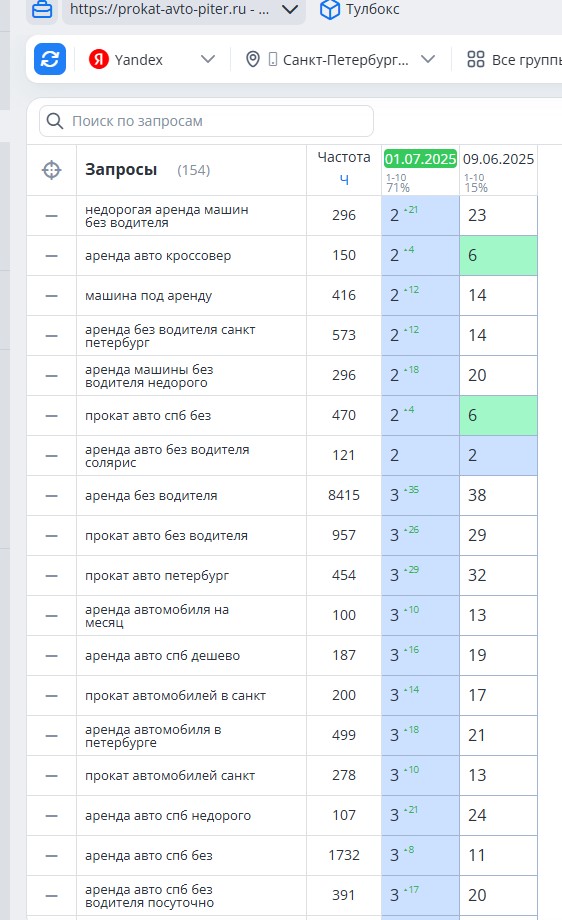Viewport: 562px width, 920px height.
Task: Click the location pin icon
Action: click(253, 59)
